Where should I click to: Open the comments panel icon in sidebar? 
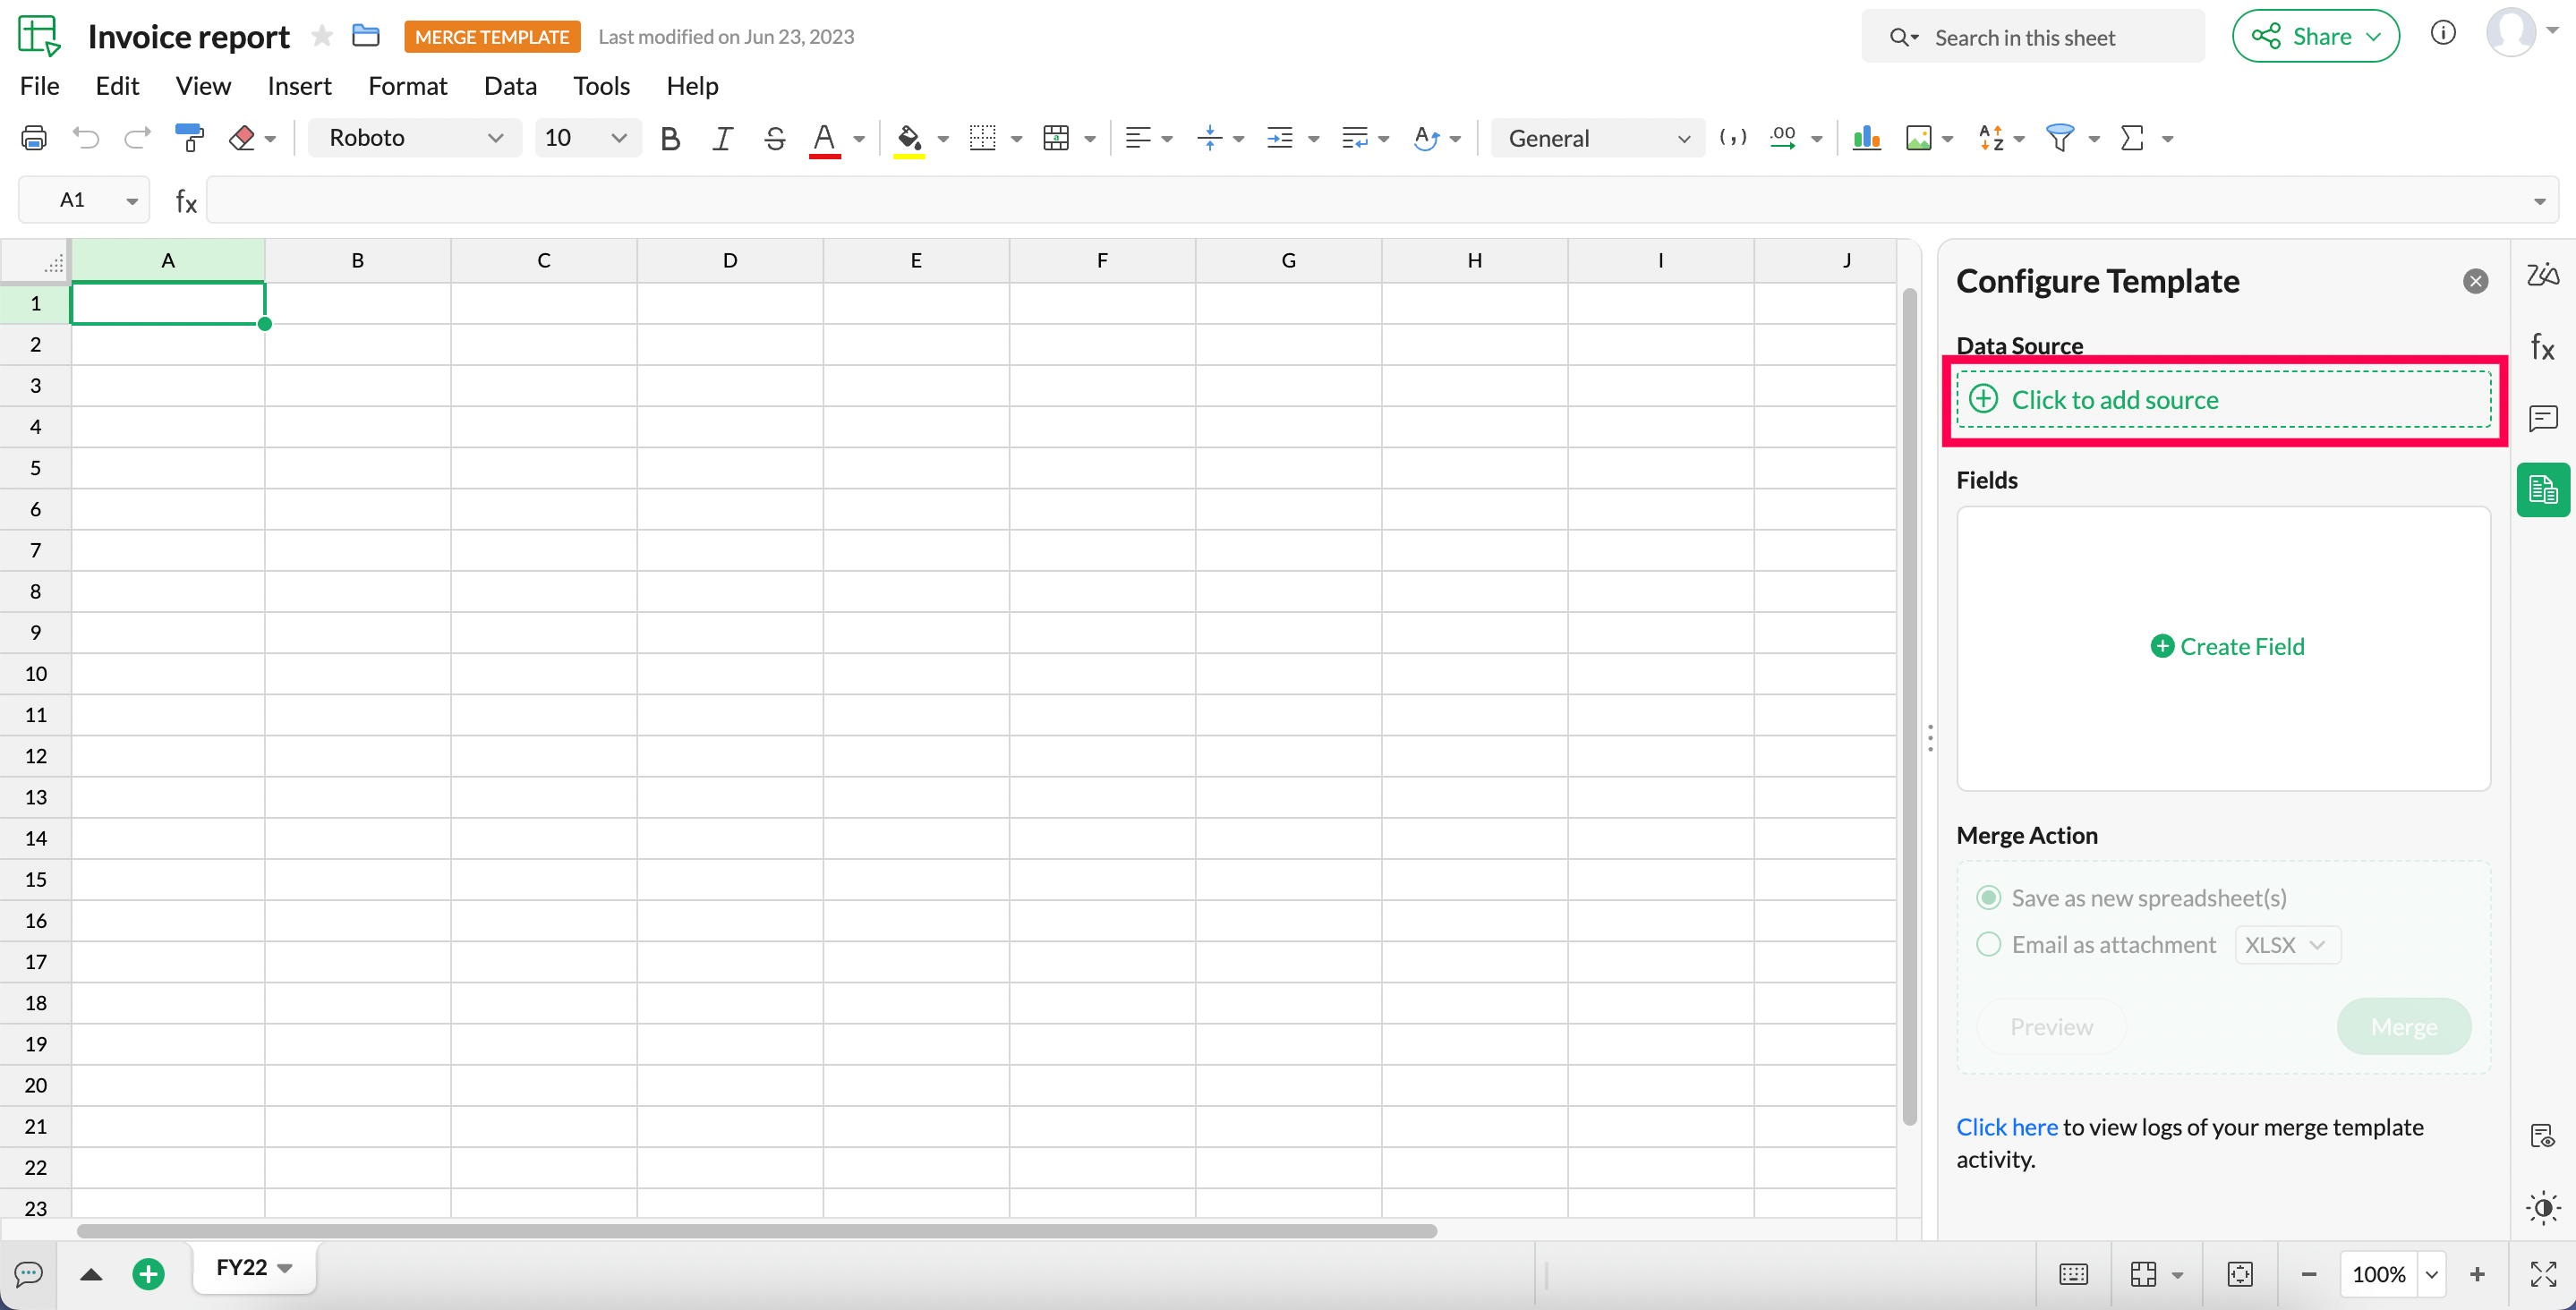coord(2543,418)
